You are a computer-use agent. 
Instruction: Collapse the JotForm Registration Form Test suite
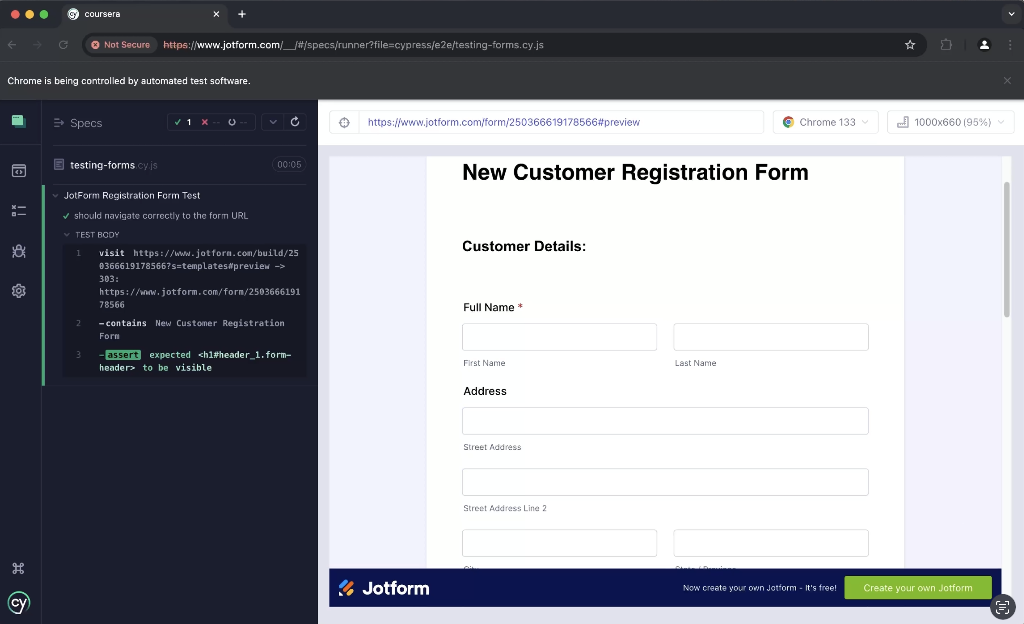(x=131, y=195)
